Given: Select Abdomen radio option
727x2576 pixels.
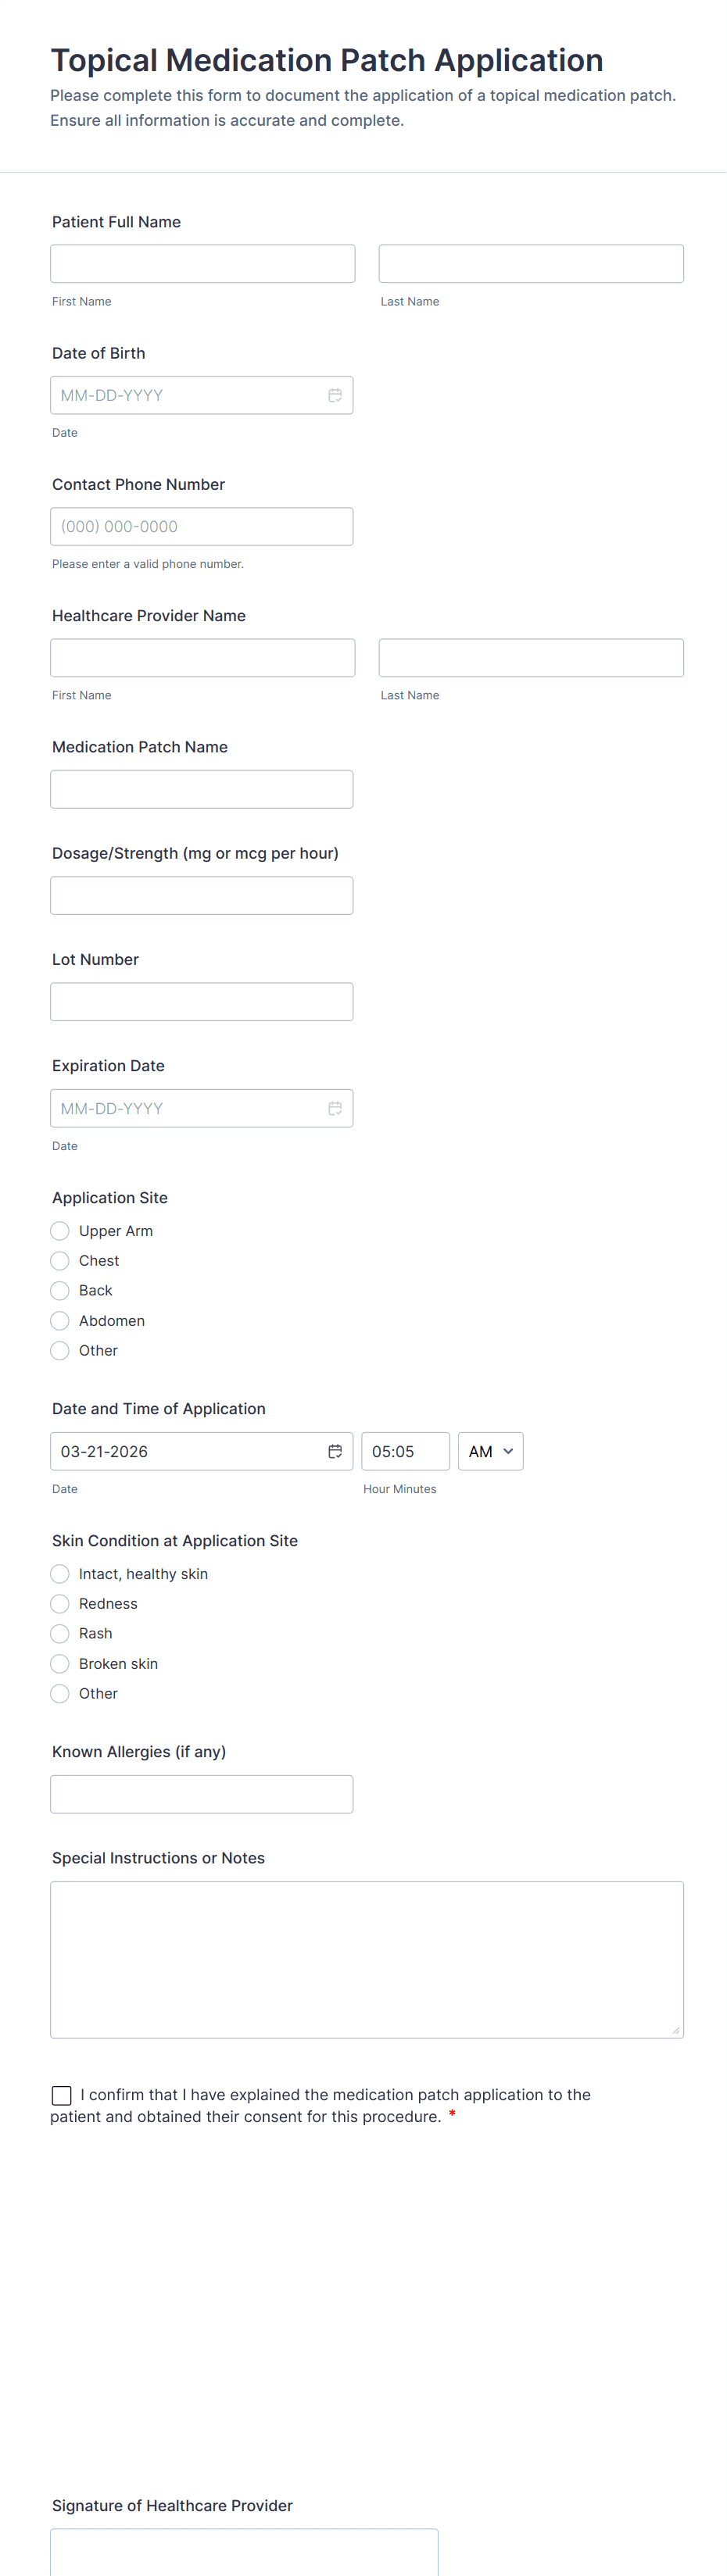Looking at the screenshot, I should [x=60, y=1321].
